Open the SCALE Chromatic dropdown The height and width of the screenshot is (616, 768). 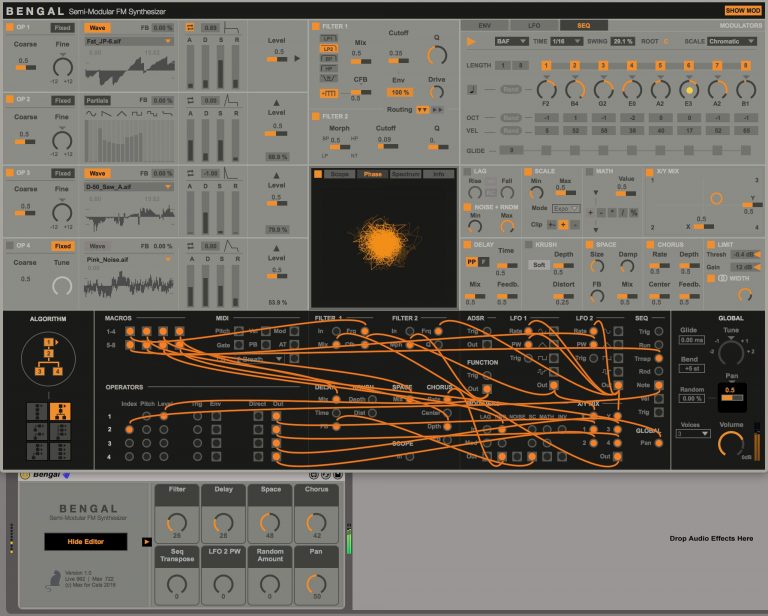(732, 42)
